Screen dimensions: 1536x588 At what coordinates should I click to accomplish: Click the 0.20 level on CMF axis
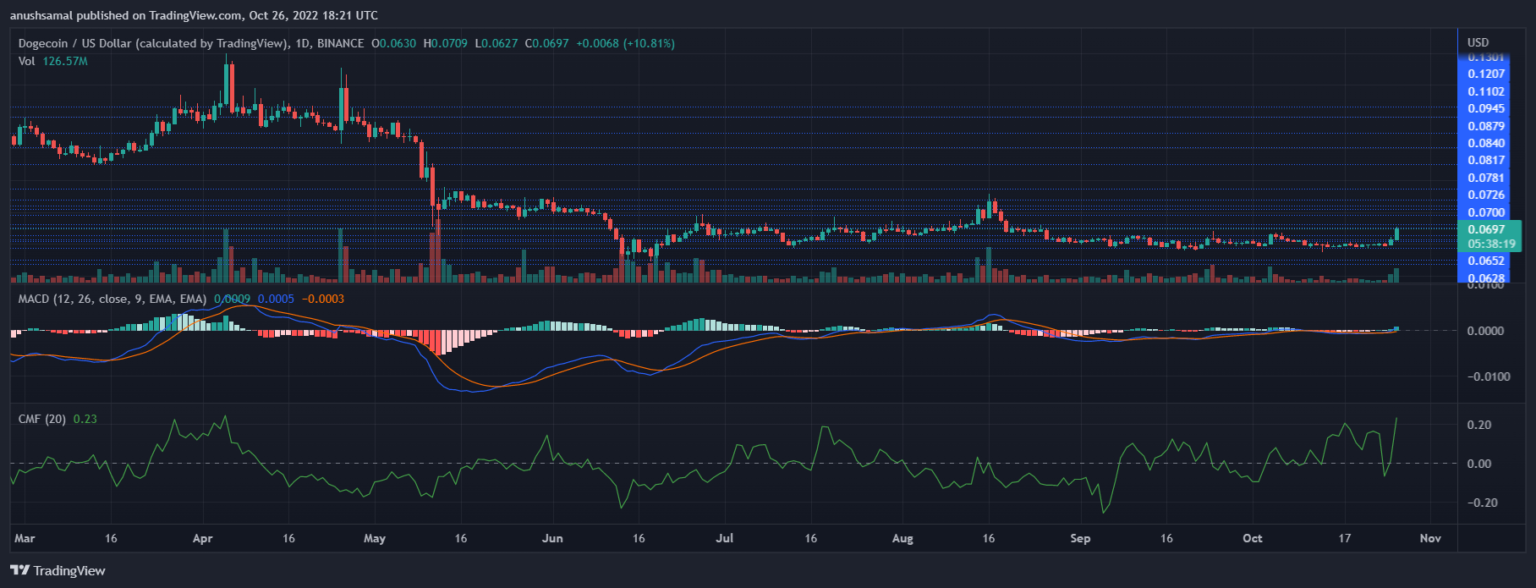(1480, 425)
